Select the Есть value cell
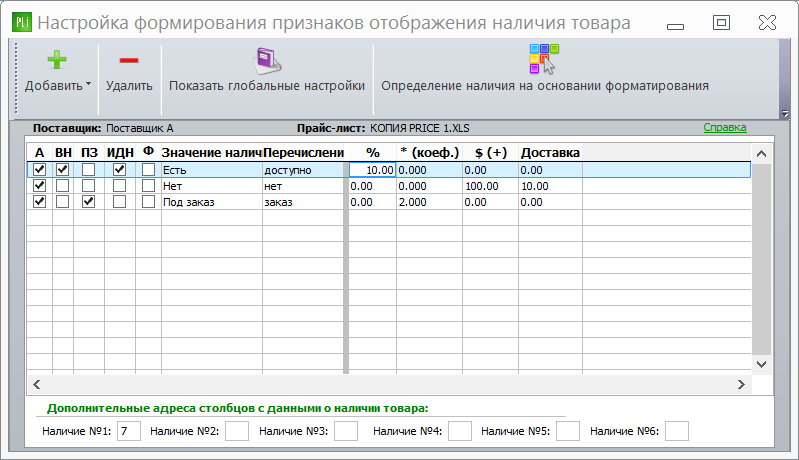 tap(211, 170)
